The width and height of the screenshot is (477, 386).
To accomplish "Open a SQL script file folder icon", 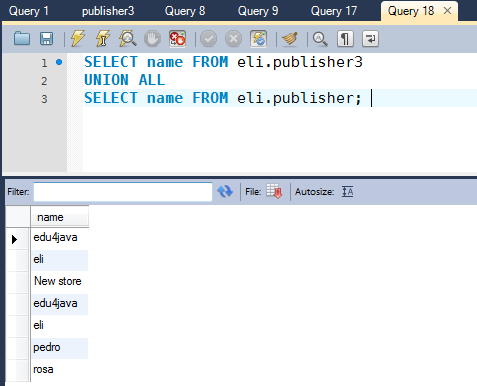I will pos(22,39).
